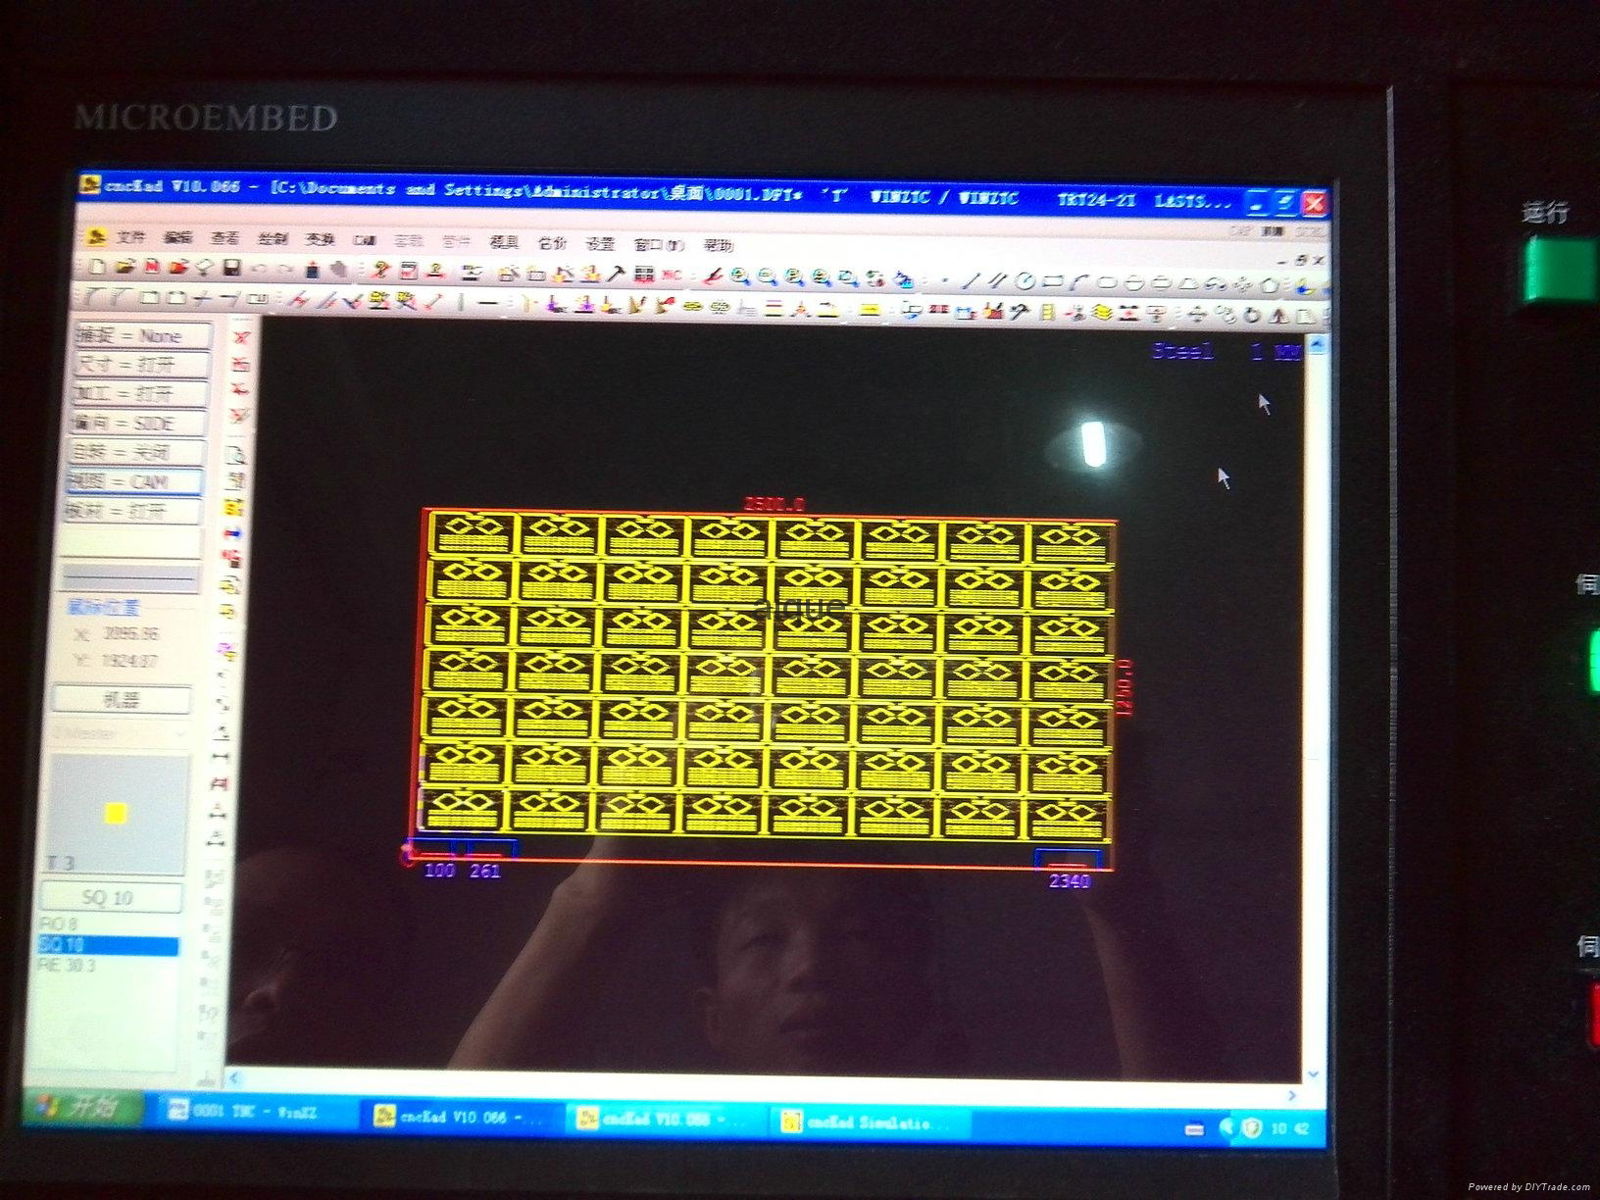Viewport: 1600px width, 1200px height.
Task: Click the yellow bar icon in second toolbar
Action: (870, 310)
